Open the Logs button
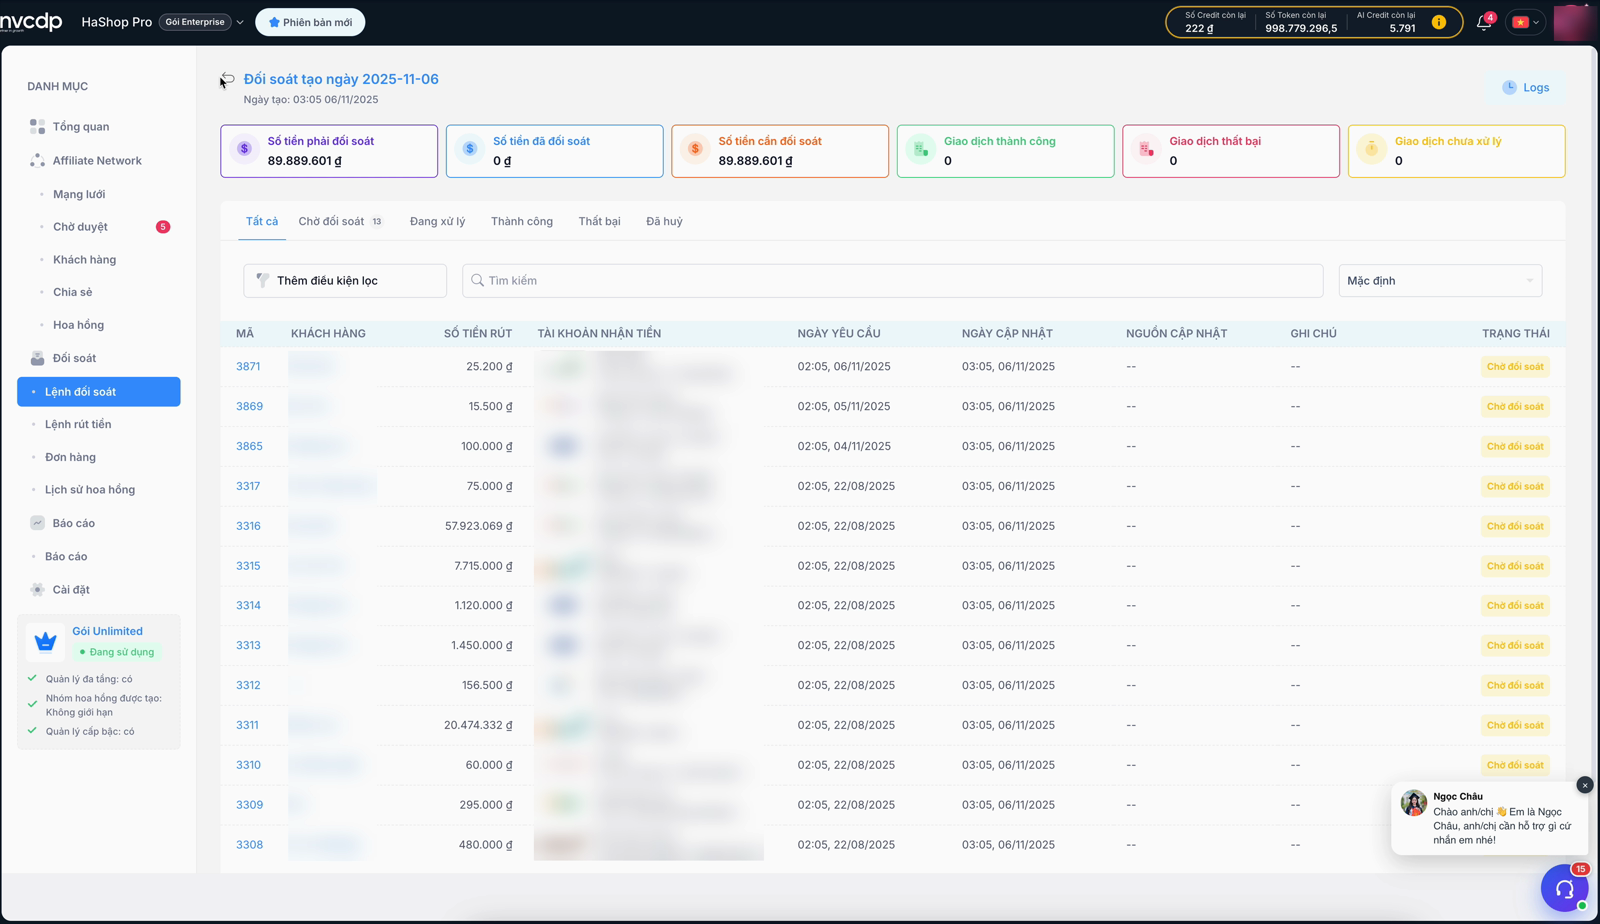1600x924 pixels. tap(1526, 88)
